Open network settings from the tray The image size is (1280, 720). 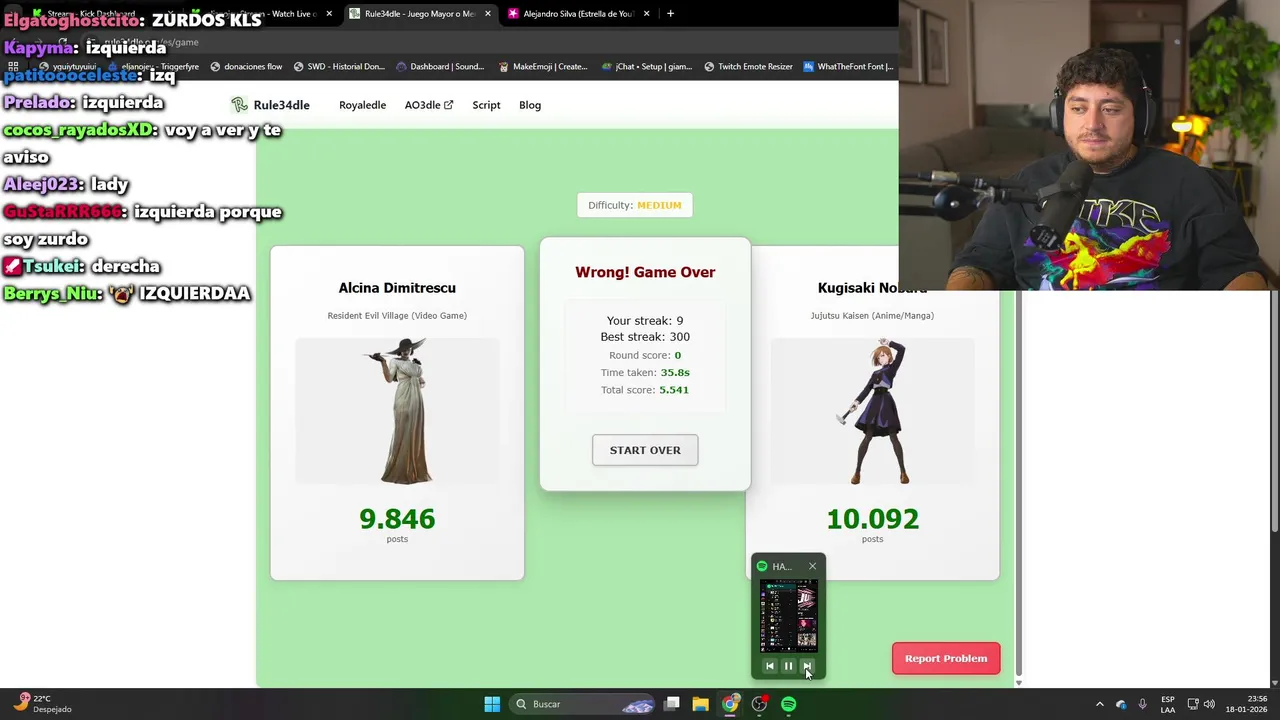(x=1193, y=704)
